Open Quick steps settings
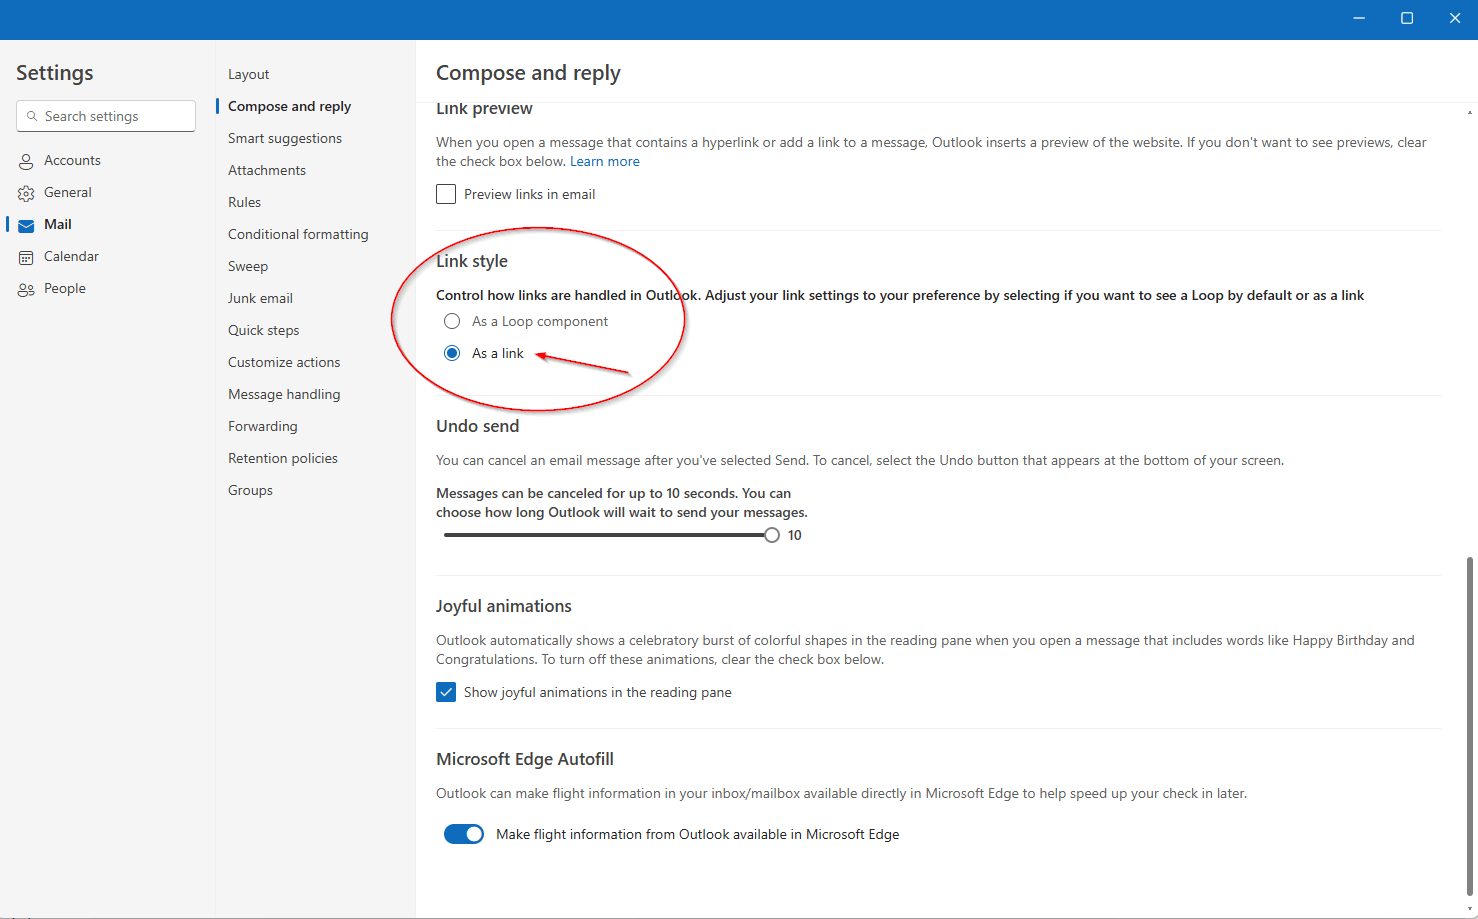Screen dimensions: 1478x919 pyautogui.click(x=263, y=330)
